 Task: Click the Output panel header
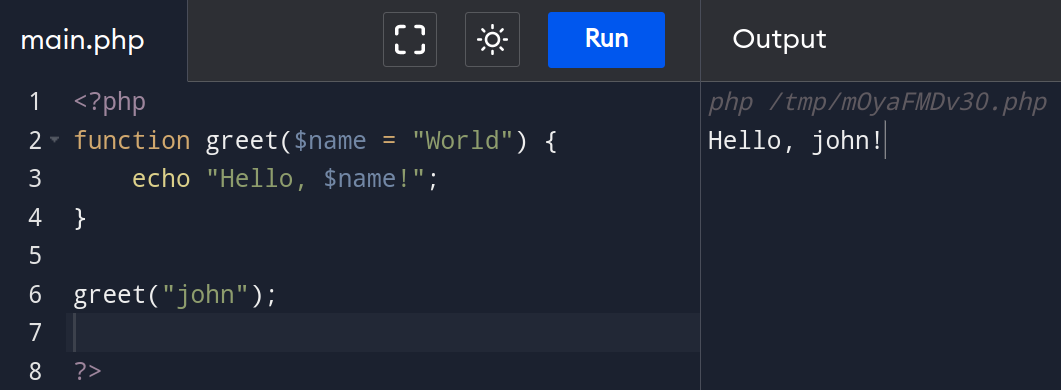pos(780,39)
